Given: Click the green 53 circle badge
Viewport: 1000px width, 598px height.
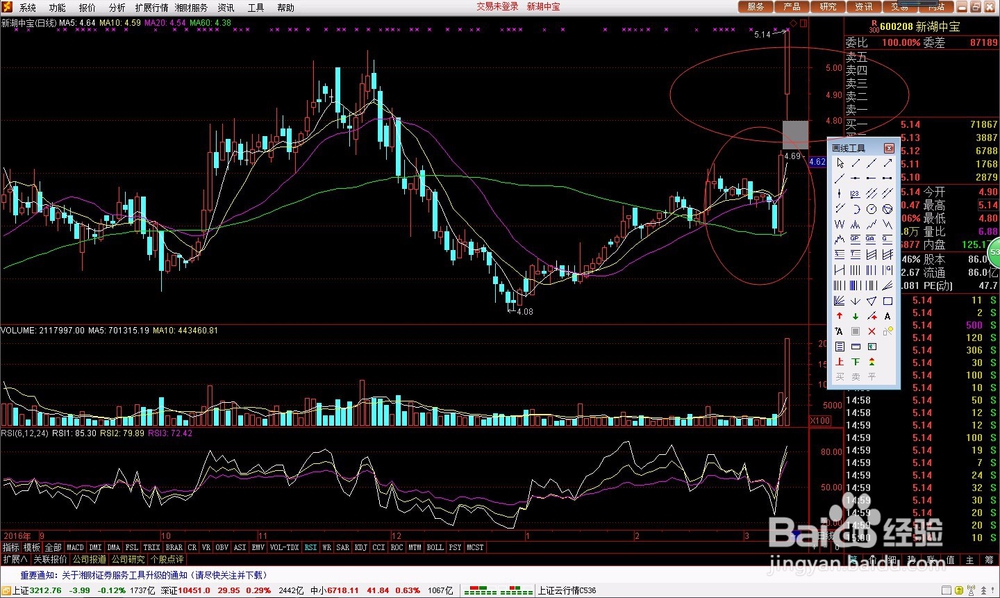Looking at the screenshot, I should [x=995, y=252].
